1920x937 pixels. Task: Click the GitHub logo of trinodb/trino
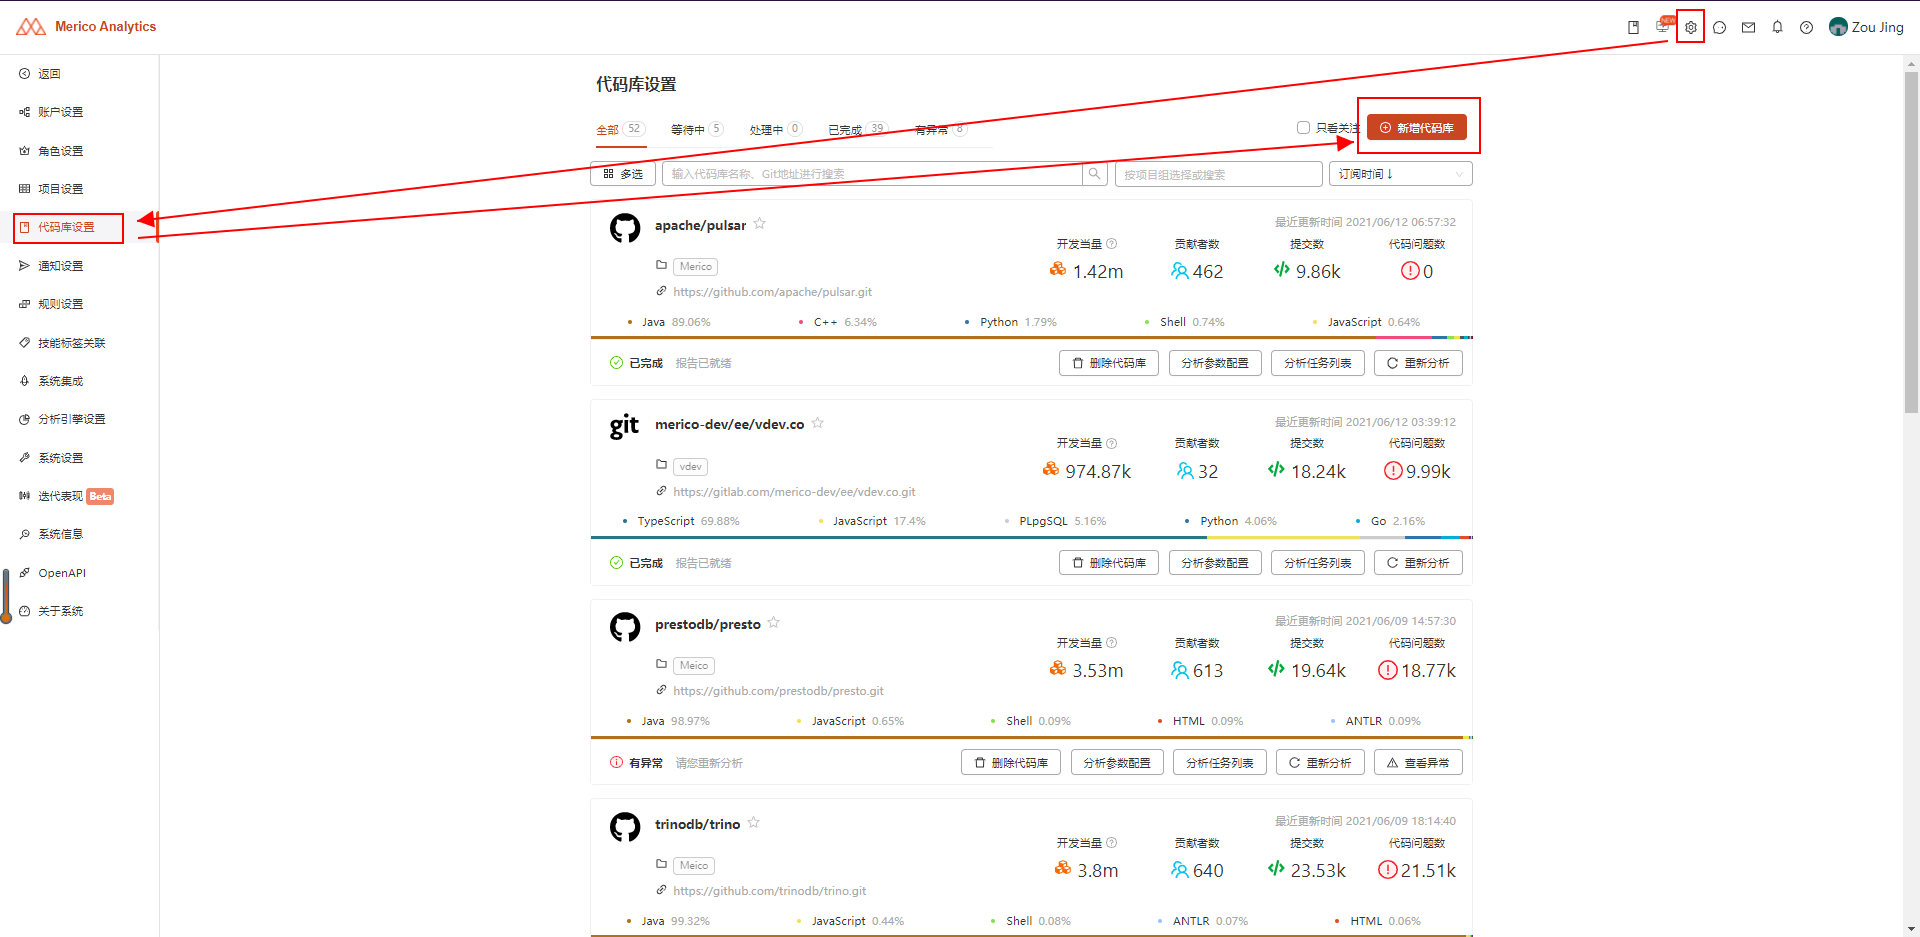pyautogui.click(x=625, y=827)
